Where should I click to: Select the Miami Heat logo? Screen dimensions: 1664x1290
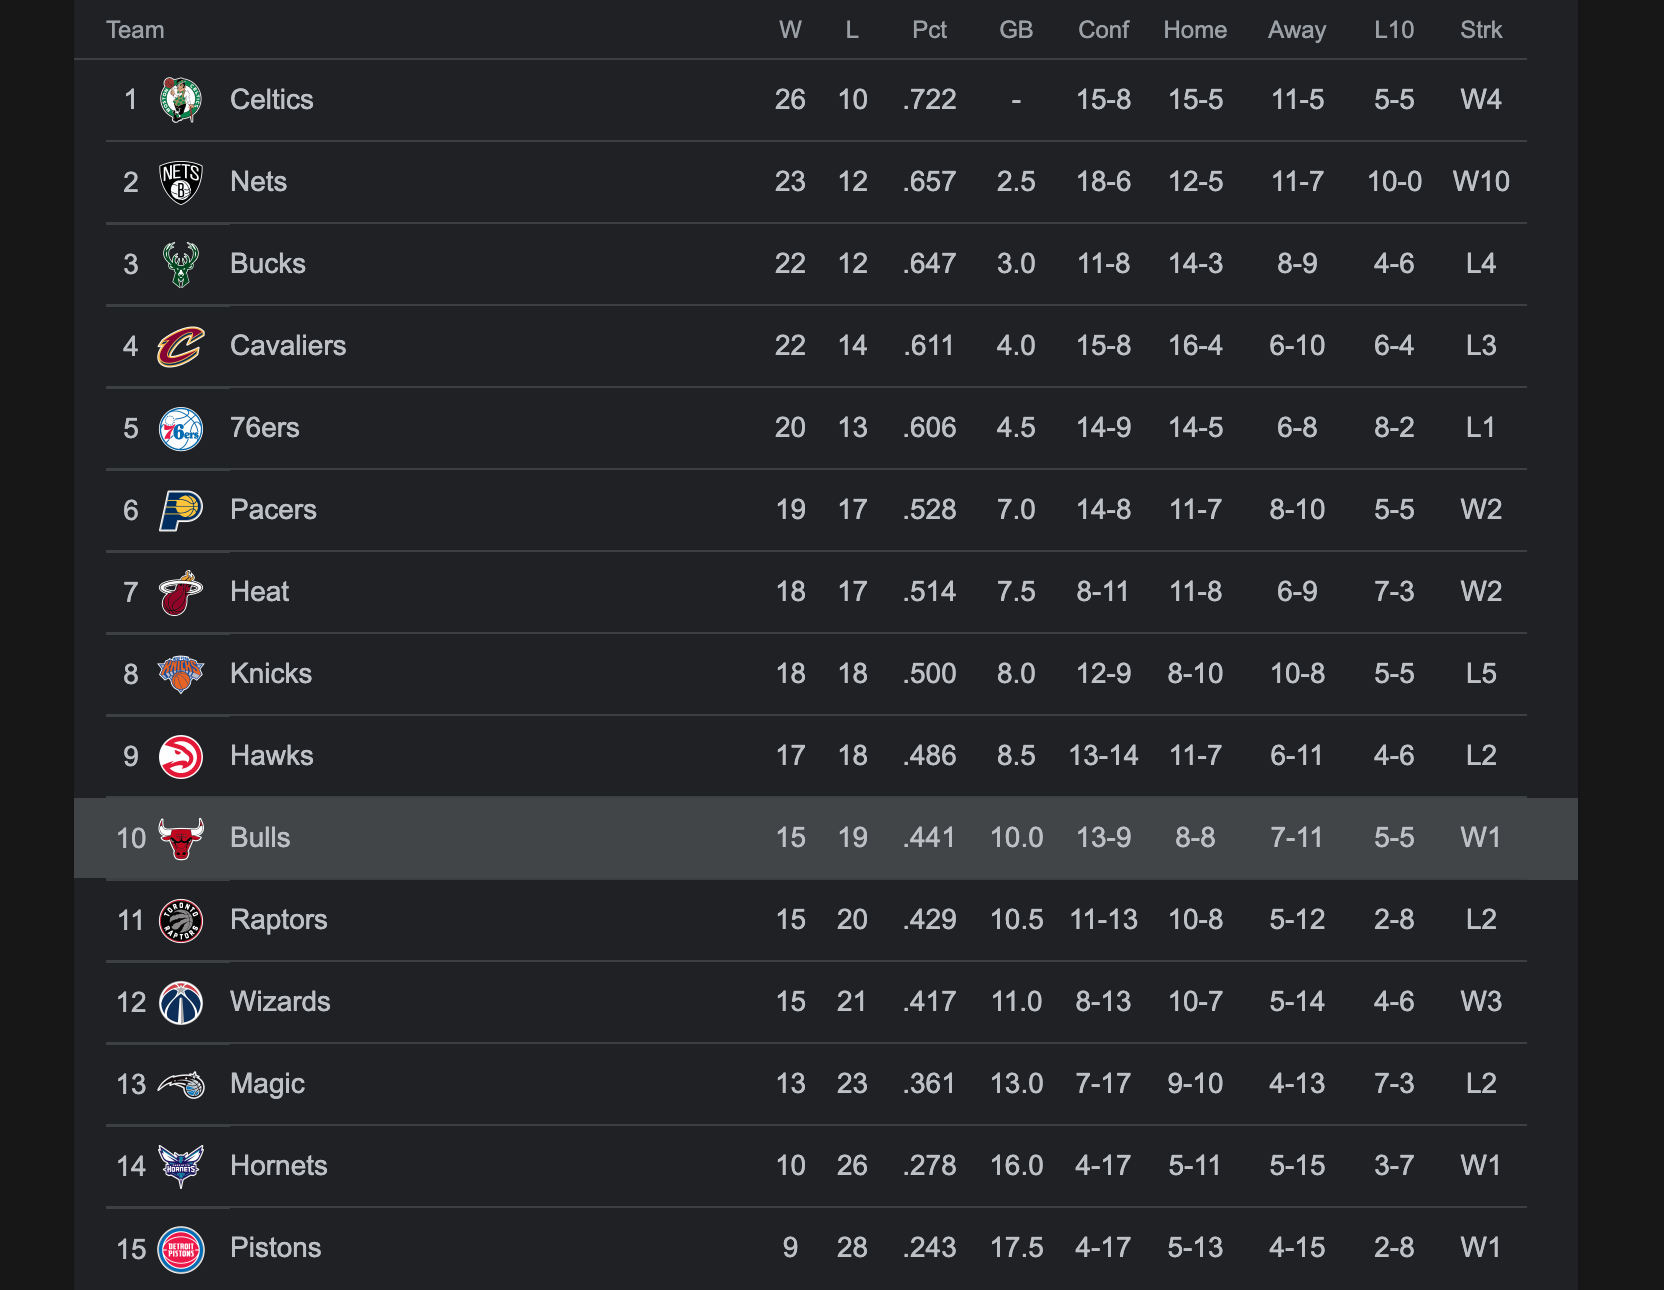pos(181,592)
